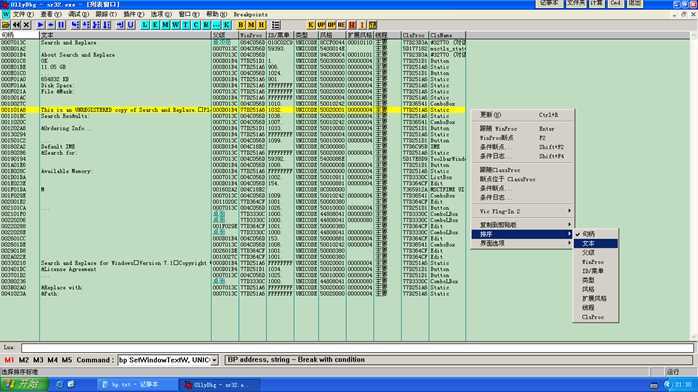Click the list options toolbar icon

pos(276,25)
